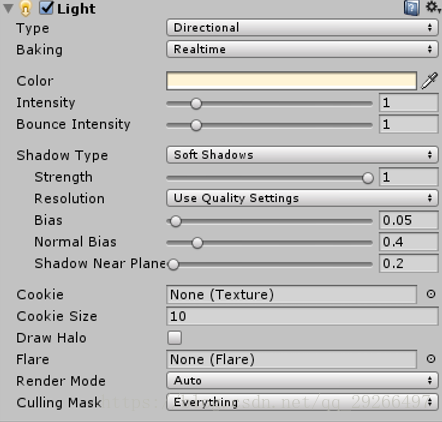
Task: Click the Render Mode label
Action: click(61, 381)
